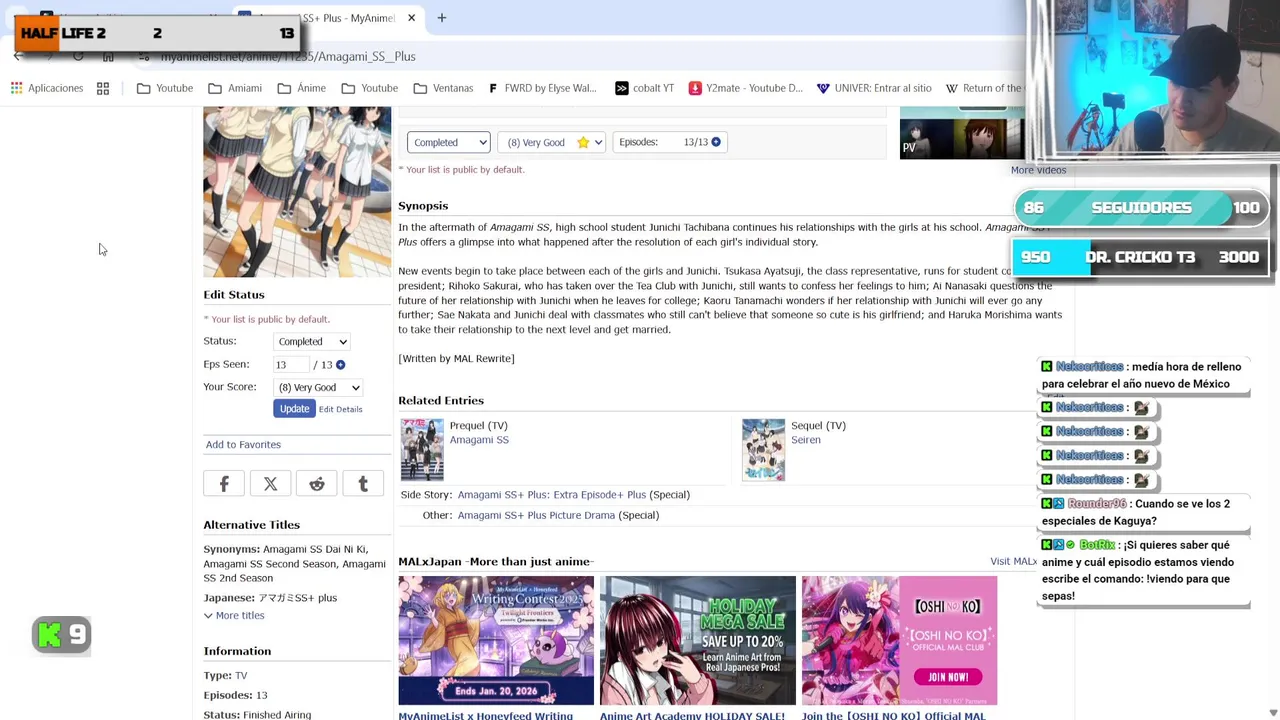Open the top Completed status dropdown
This screenshot has width=1280, height=720.
[448, 142]
